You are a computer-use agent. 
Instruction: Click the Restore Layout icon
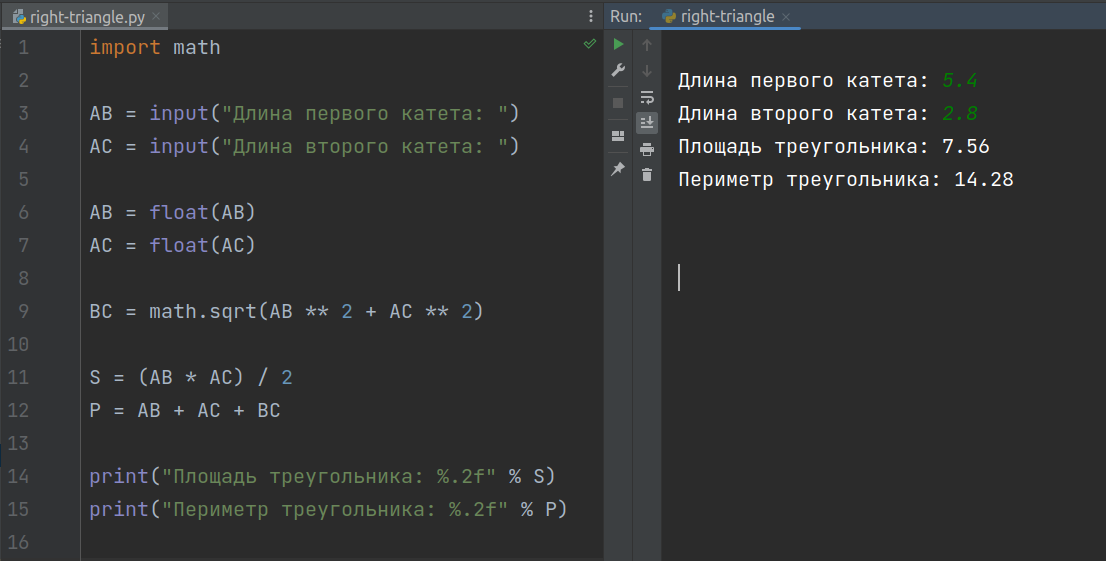[618, 135]
